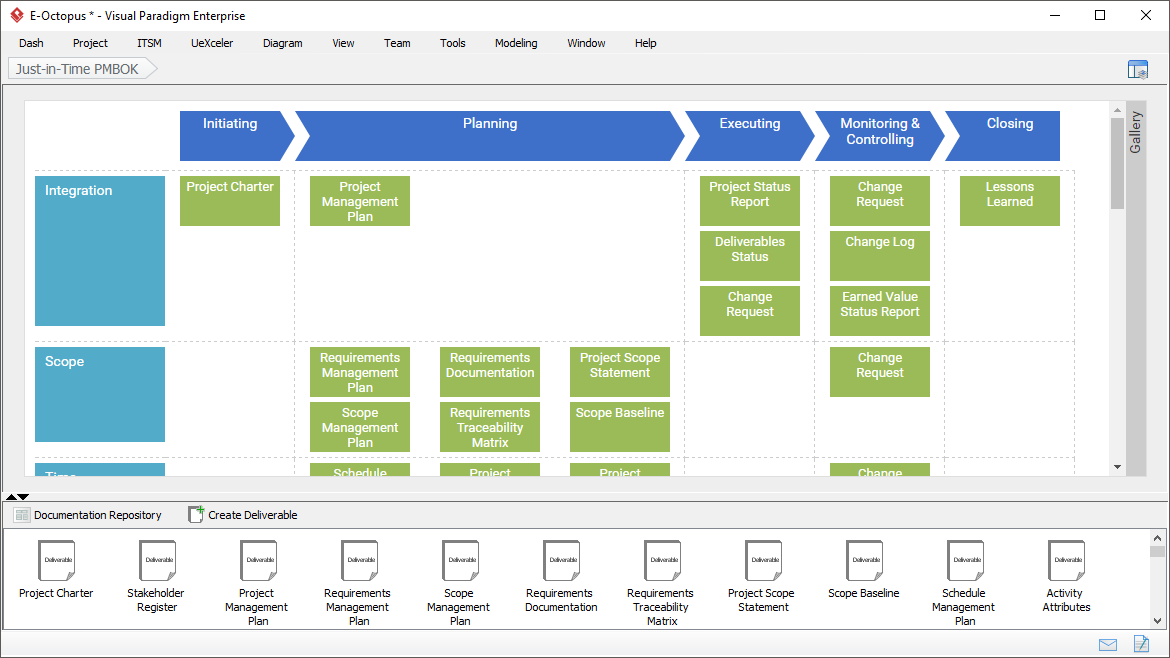The width and height of the screenshot is (1170, 658).
Task: Click the Scope Baseline thumbnail at the bottom
Action: click(863, 561)
